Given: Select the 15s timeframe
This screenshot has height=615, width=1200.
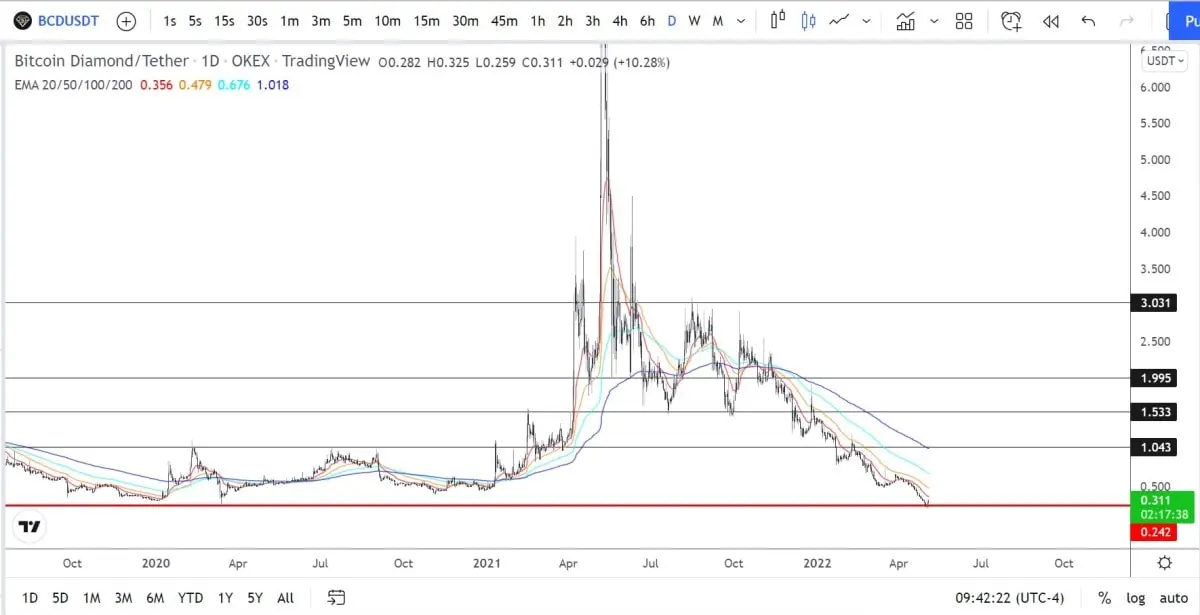Looking at the screenshot, I should click(225, 20).
